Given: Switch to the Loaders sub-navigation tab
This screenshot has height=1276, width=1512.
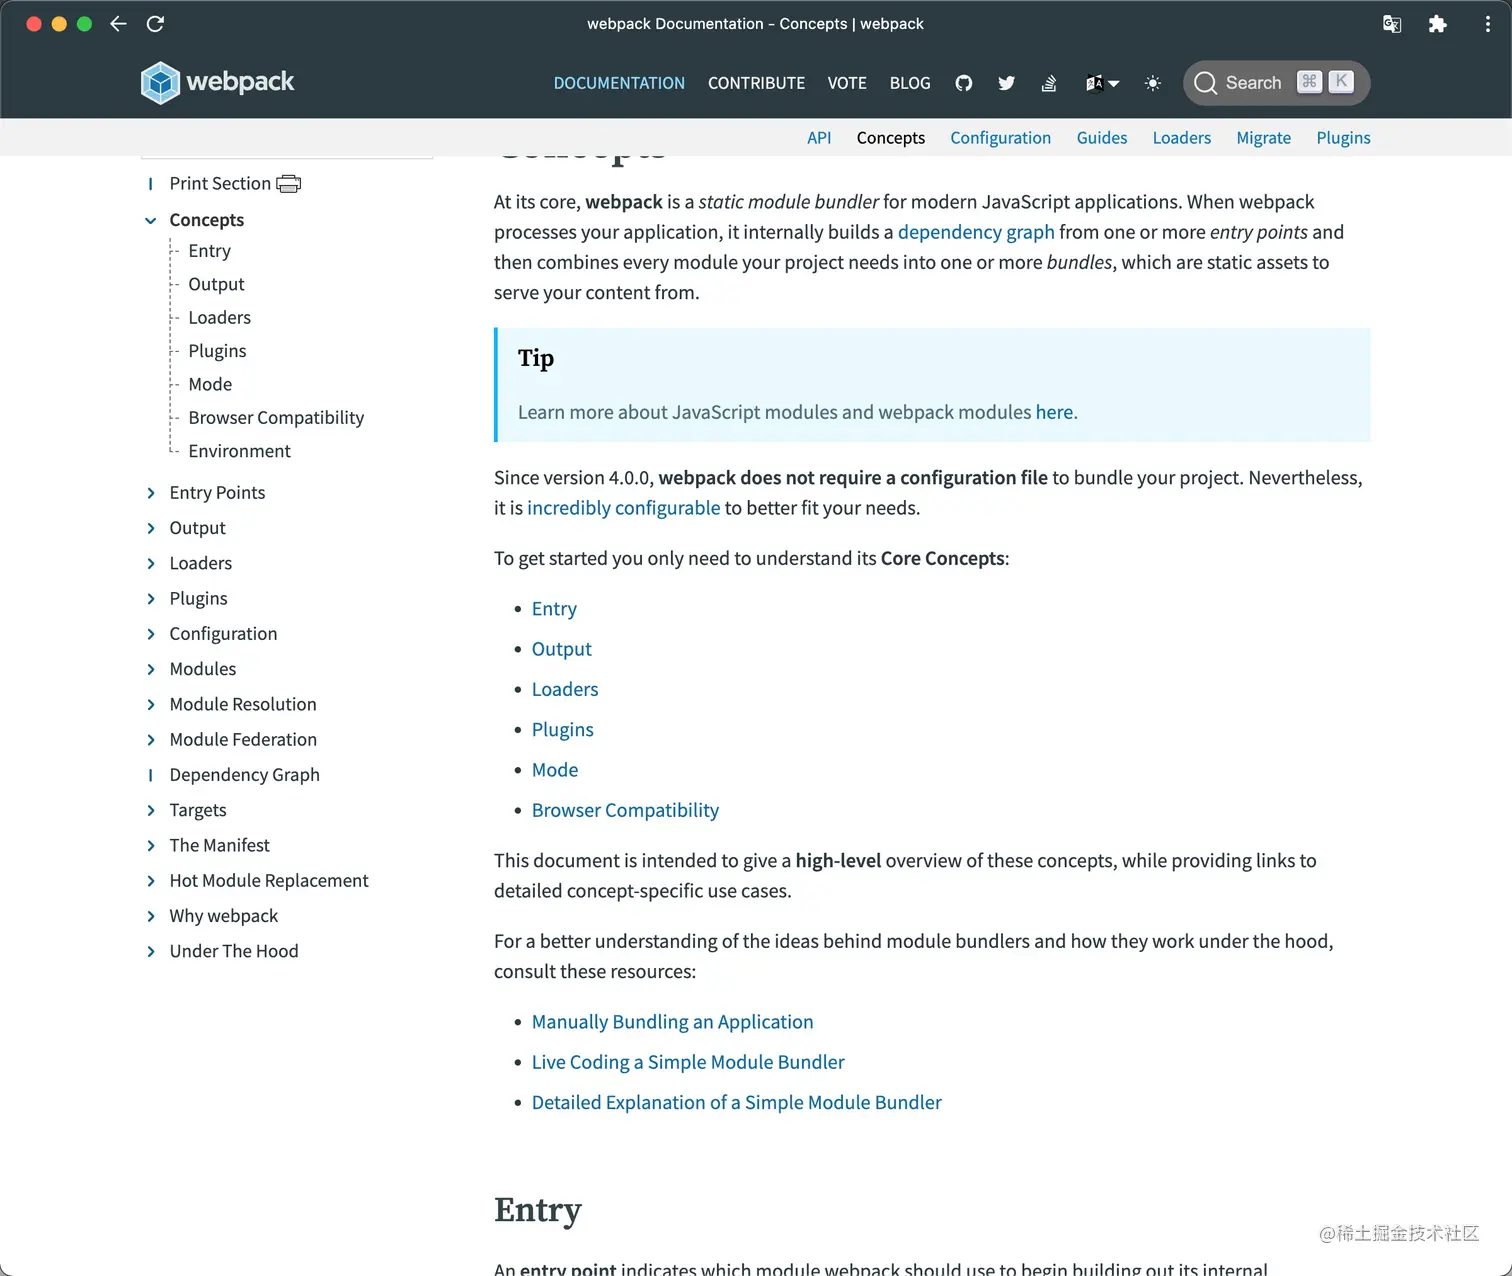Looking at the screenshot, I should coord(1181,138).
